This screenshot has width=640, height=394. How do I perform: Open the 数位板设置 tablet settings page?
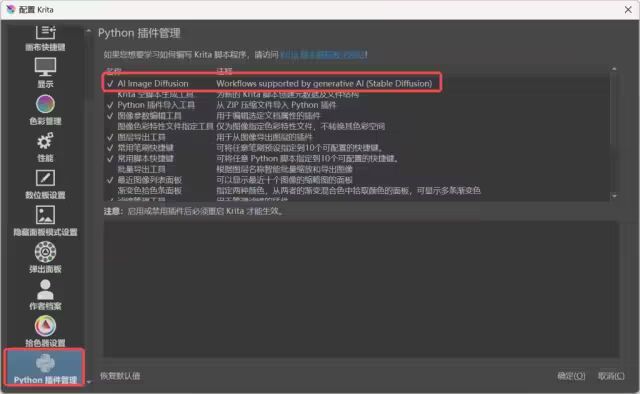(45, 185)
